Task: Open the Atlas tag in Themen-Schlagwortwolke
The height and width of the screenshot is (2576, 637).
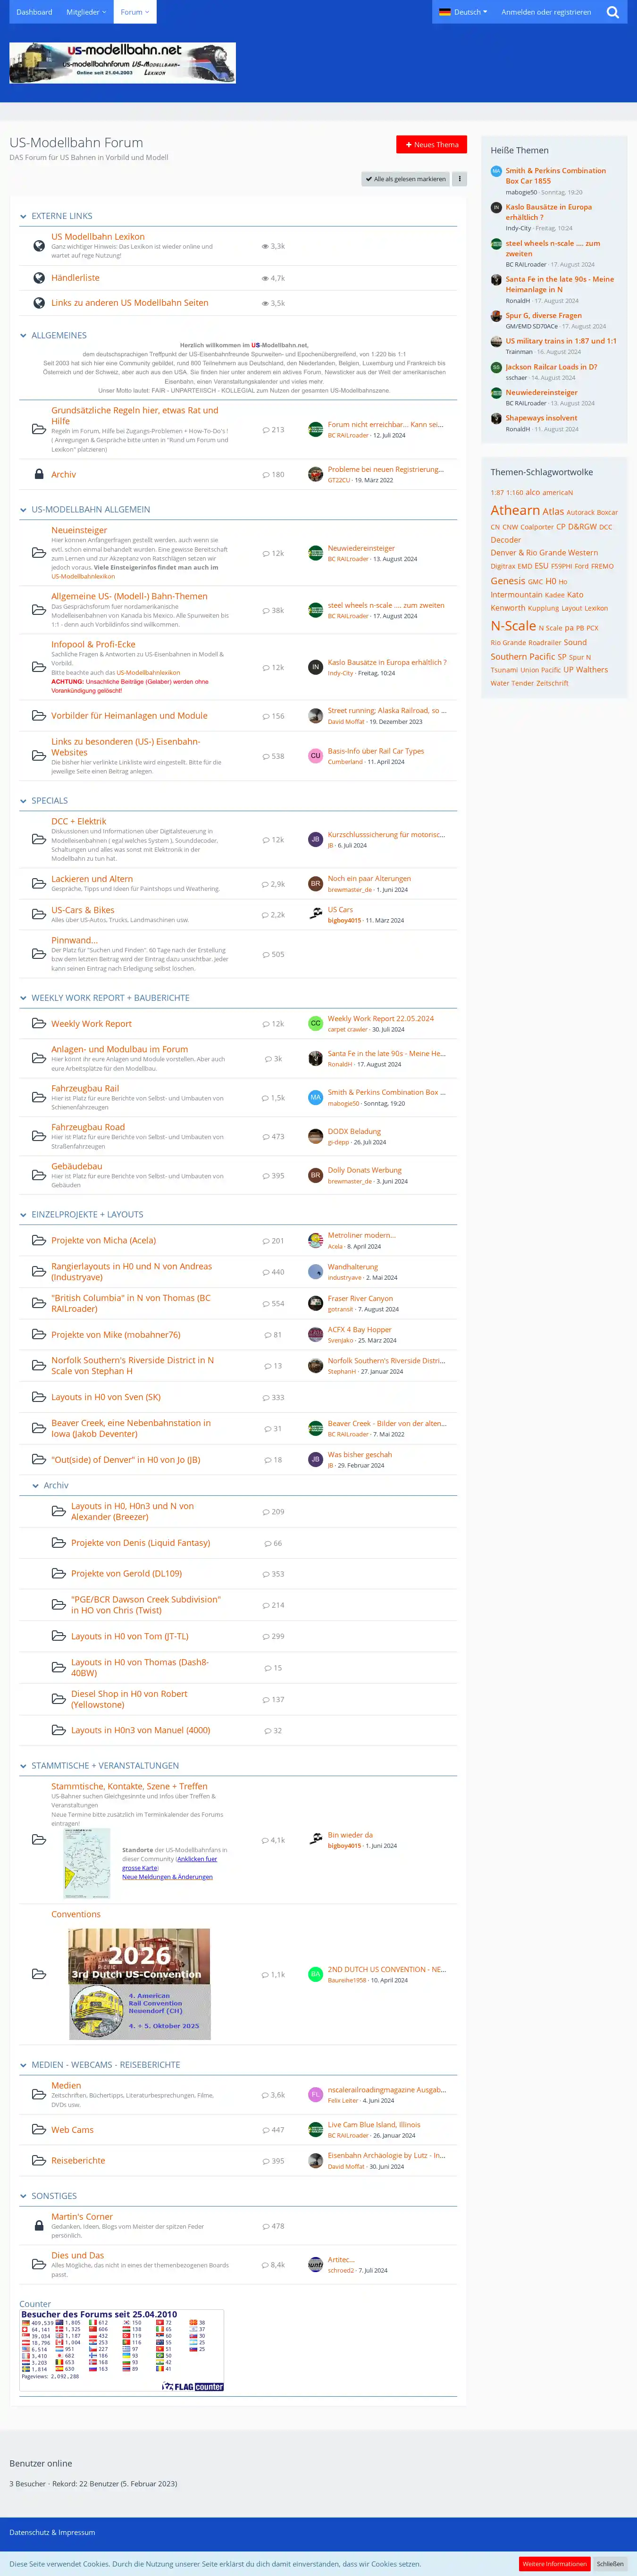Action: pos(553,511)
